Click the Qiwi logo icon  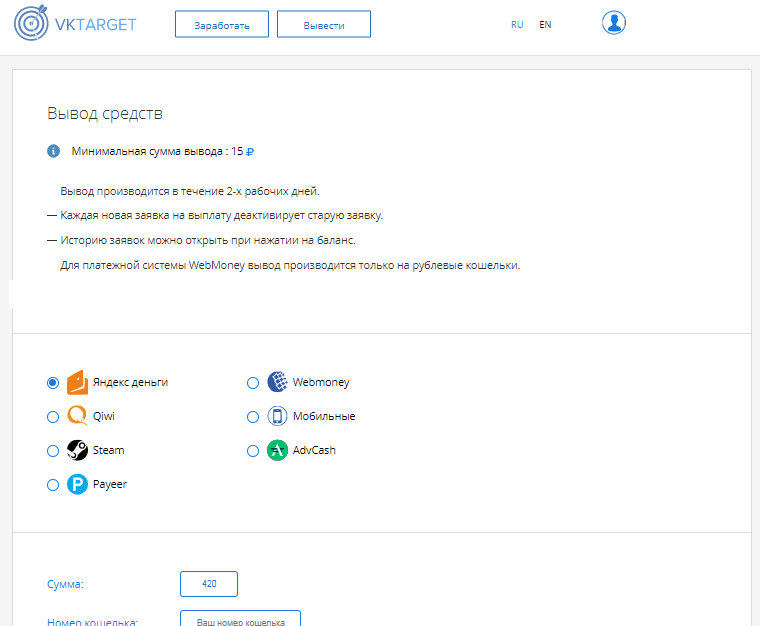(78, 416)
